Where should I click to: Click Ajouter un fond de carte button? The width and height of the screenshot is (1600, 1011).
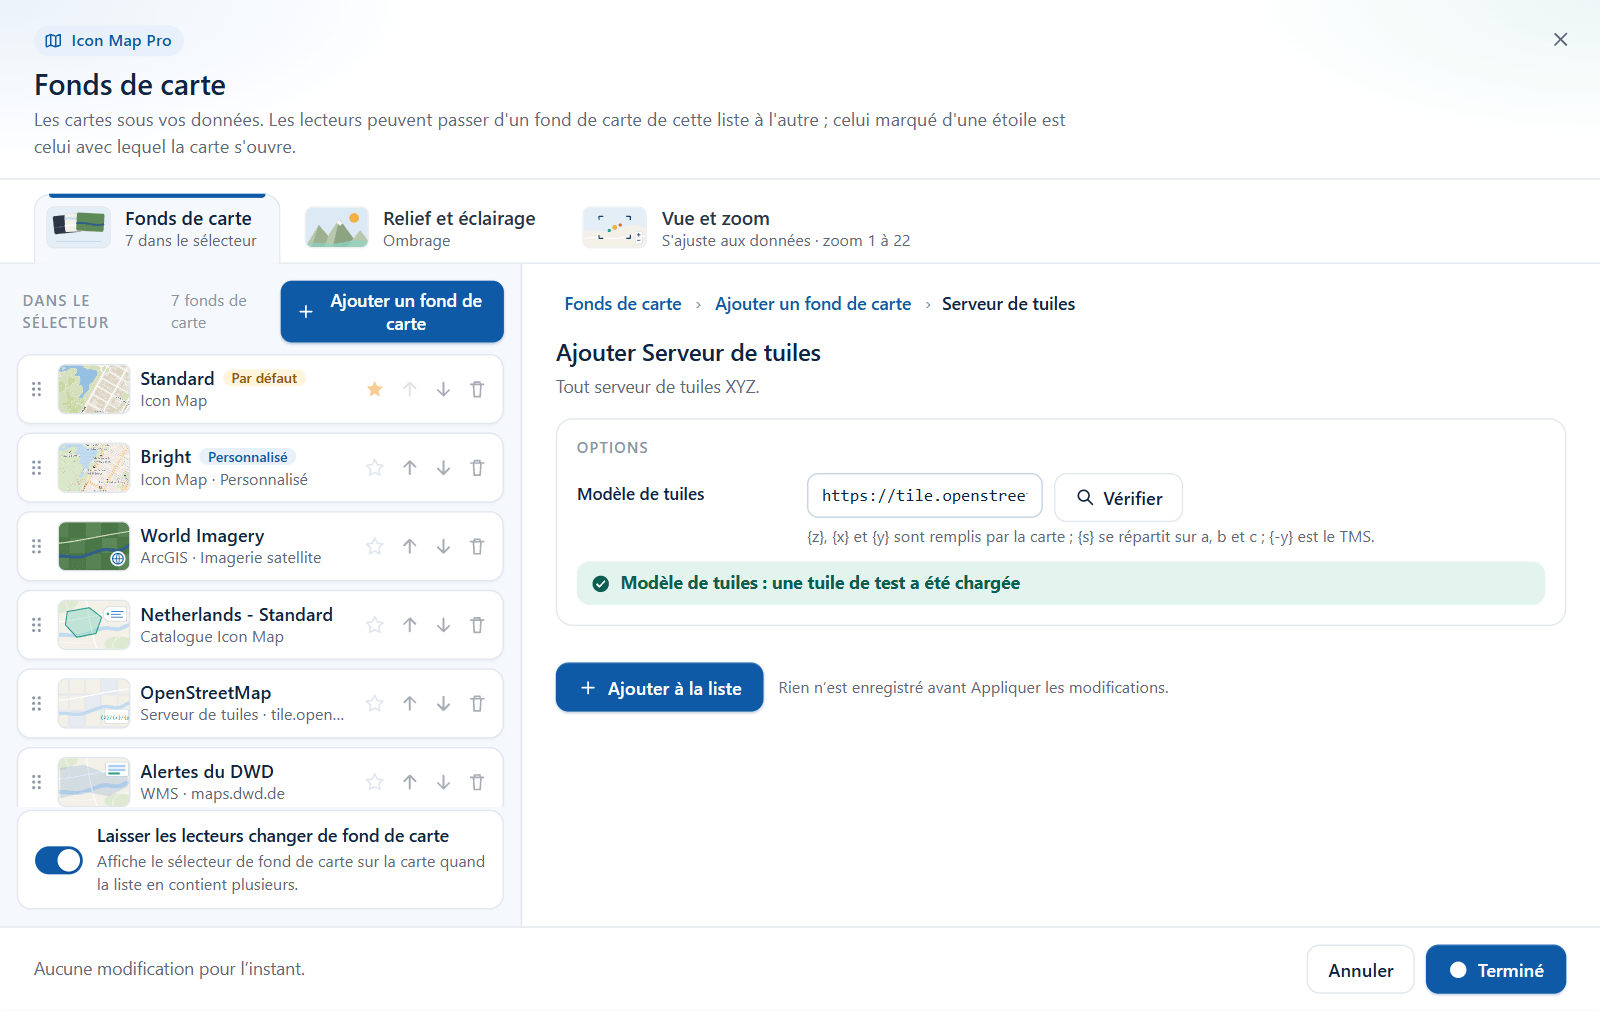tap(392, 312)
